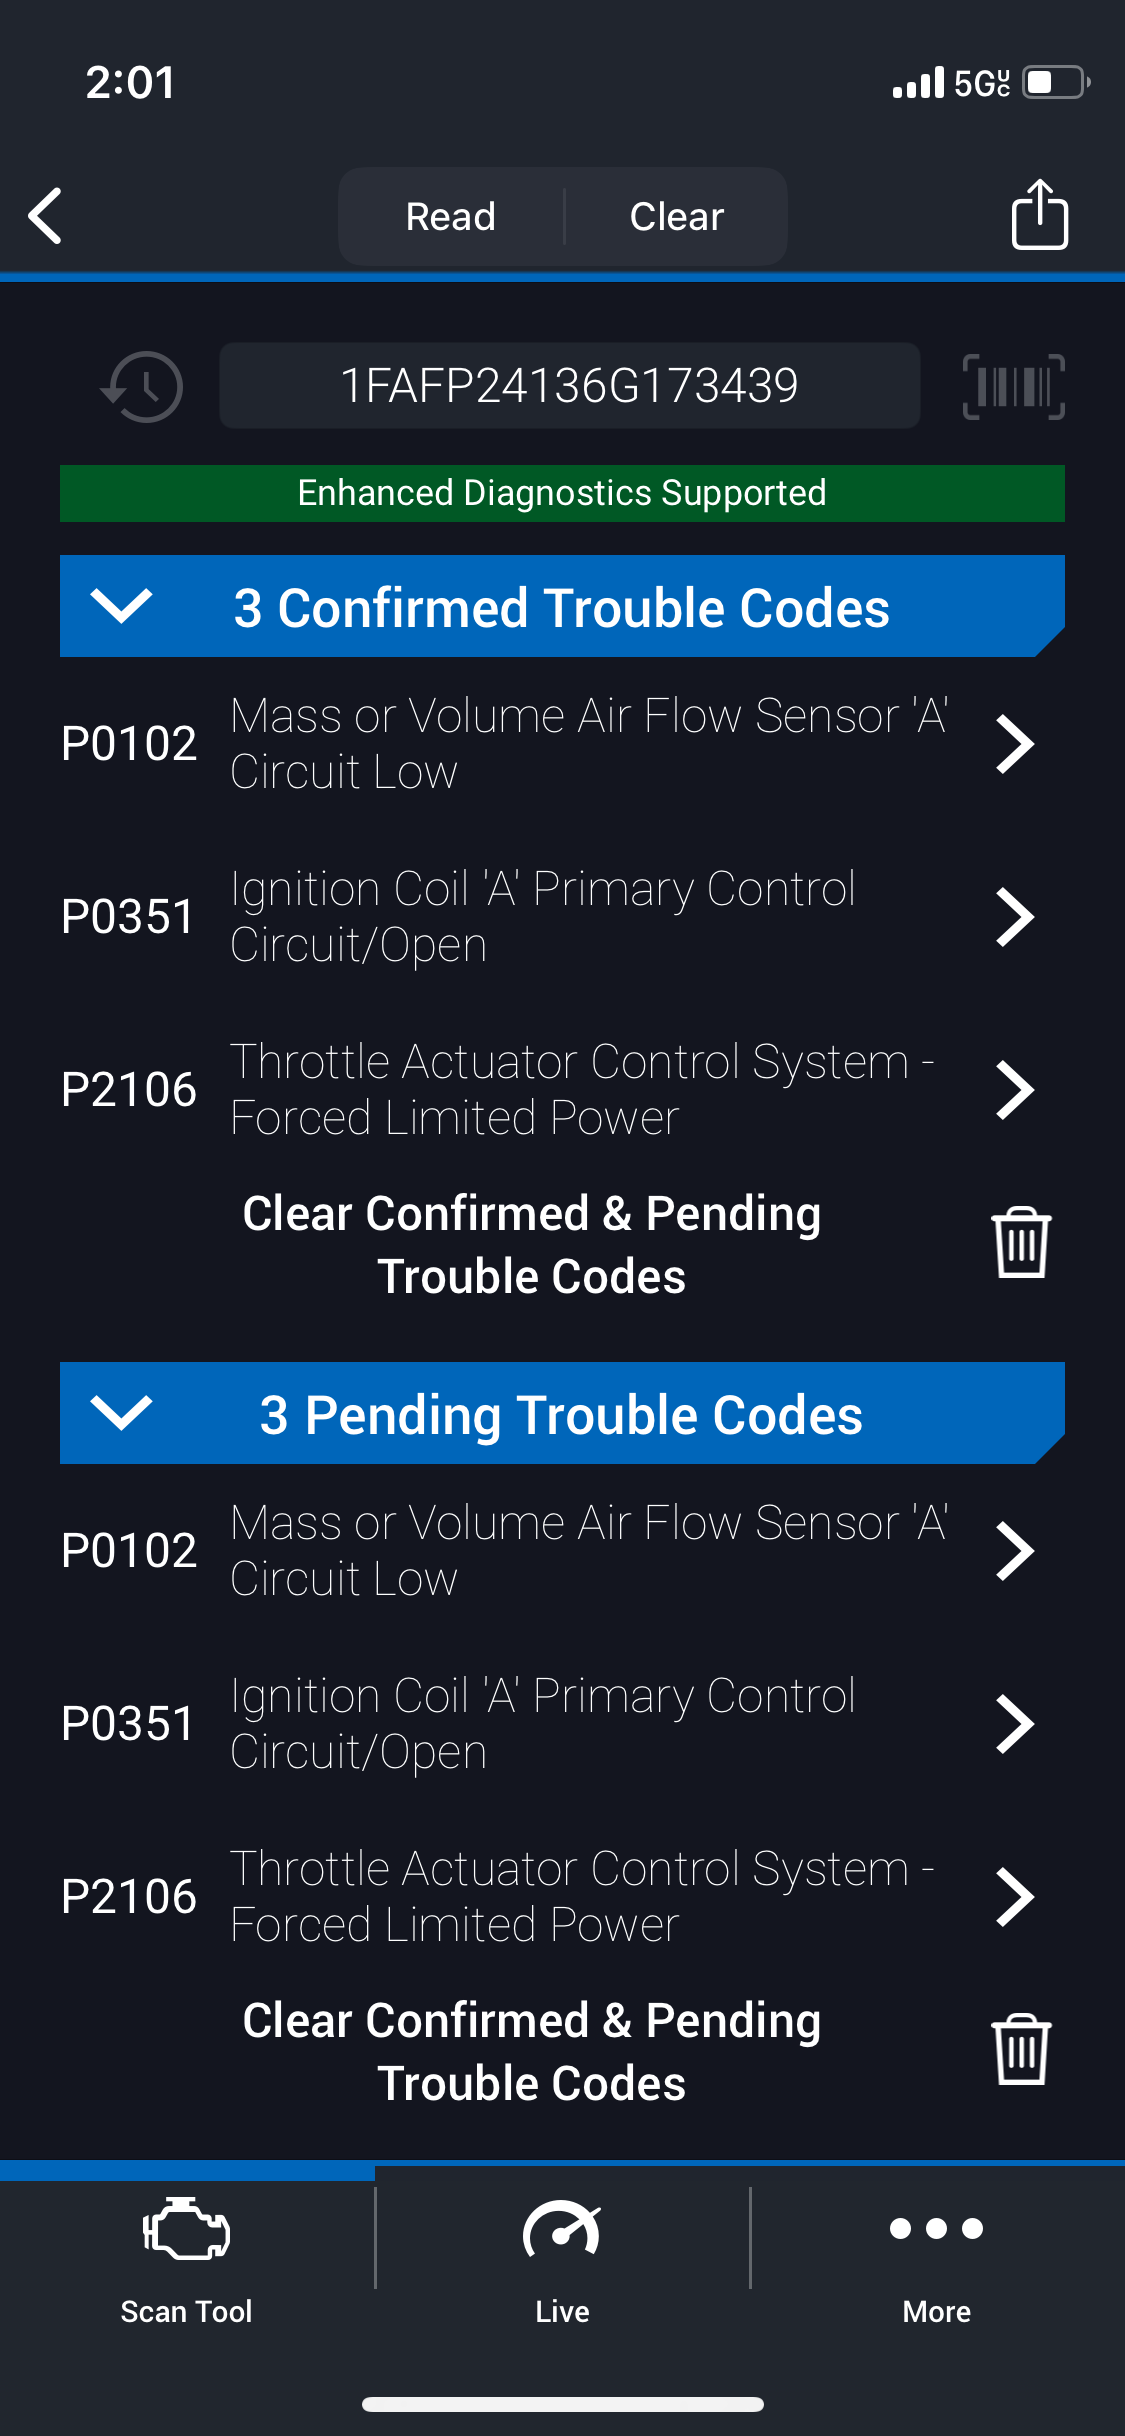
Task: Tap the share icon in header
Action: (x=1039, y=214)
